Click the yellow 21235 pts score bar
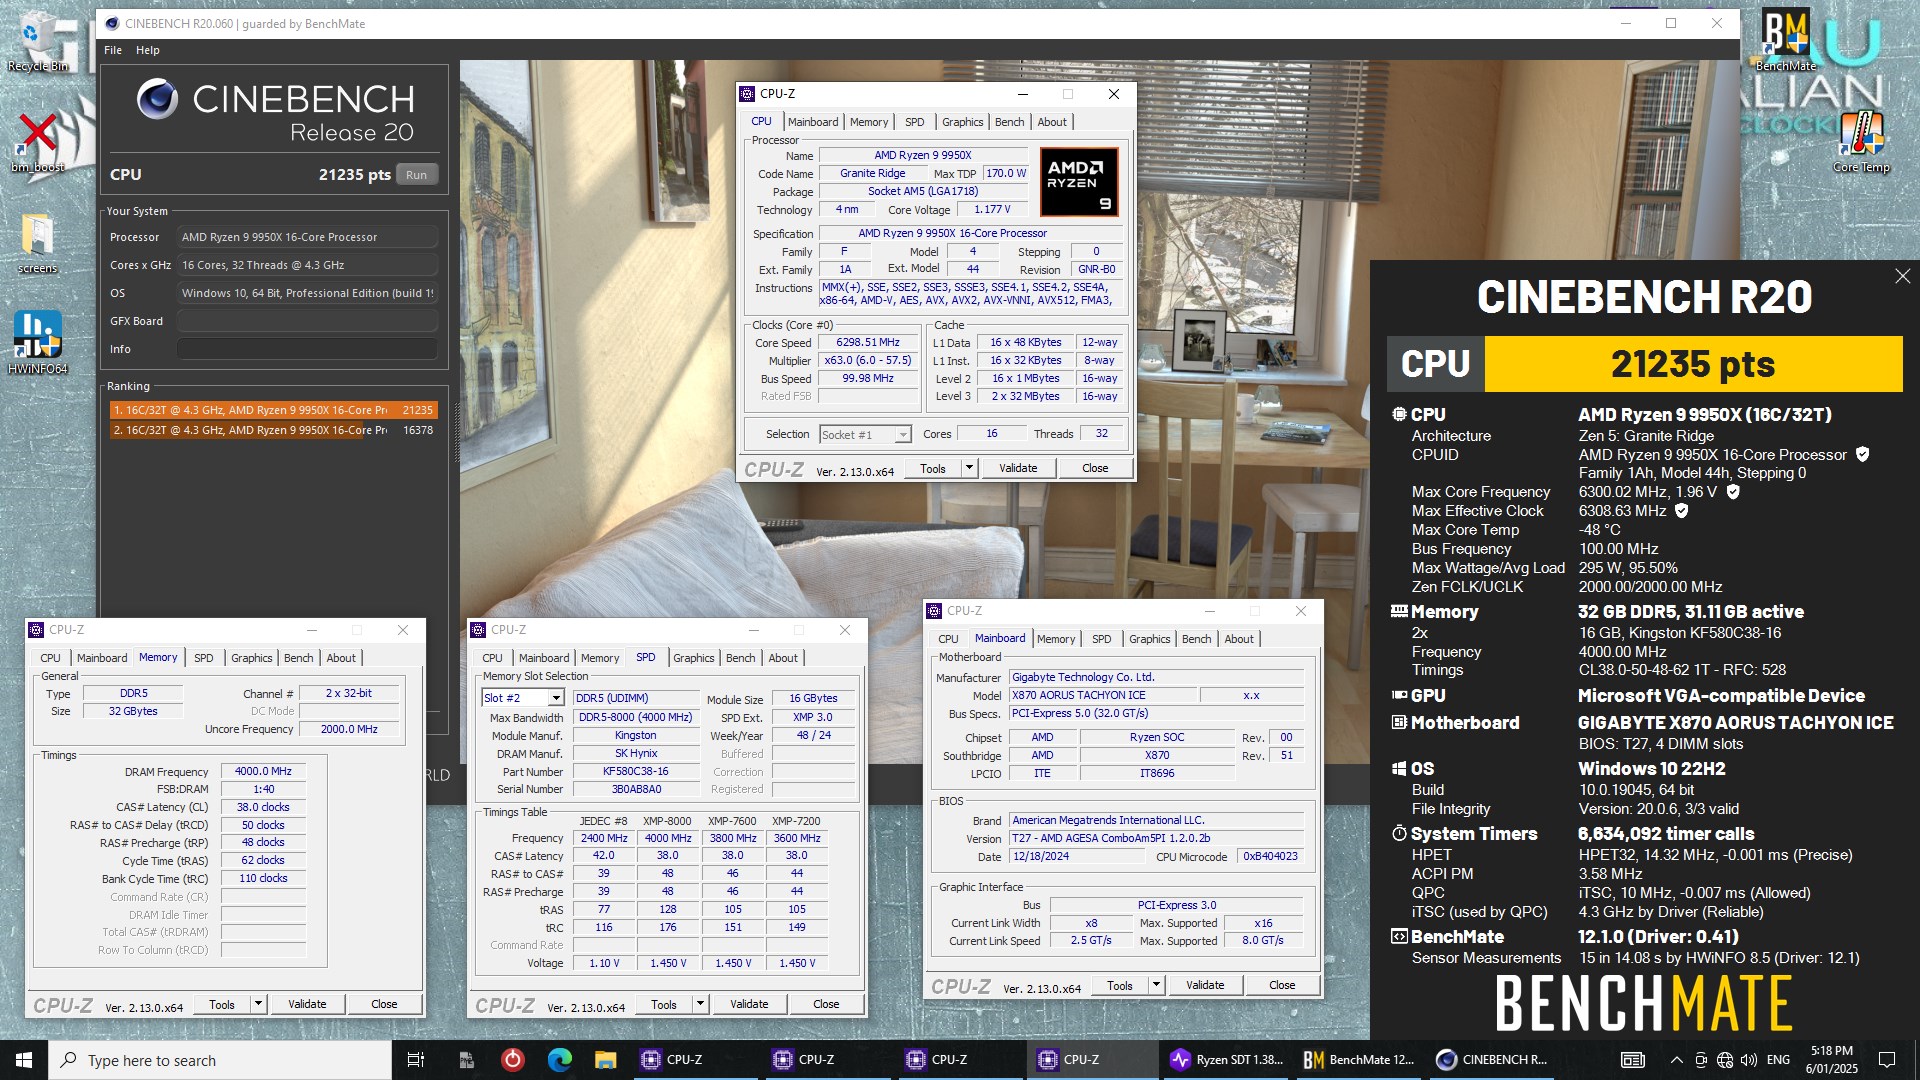 click(1693, 364)
